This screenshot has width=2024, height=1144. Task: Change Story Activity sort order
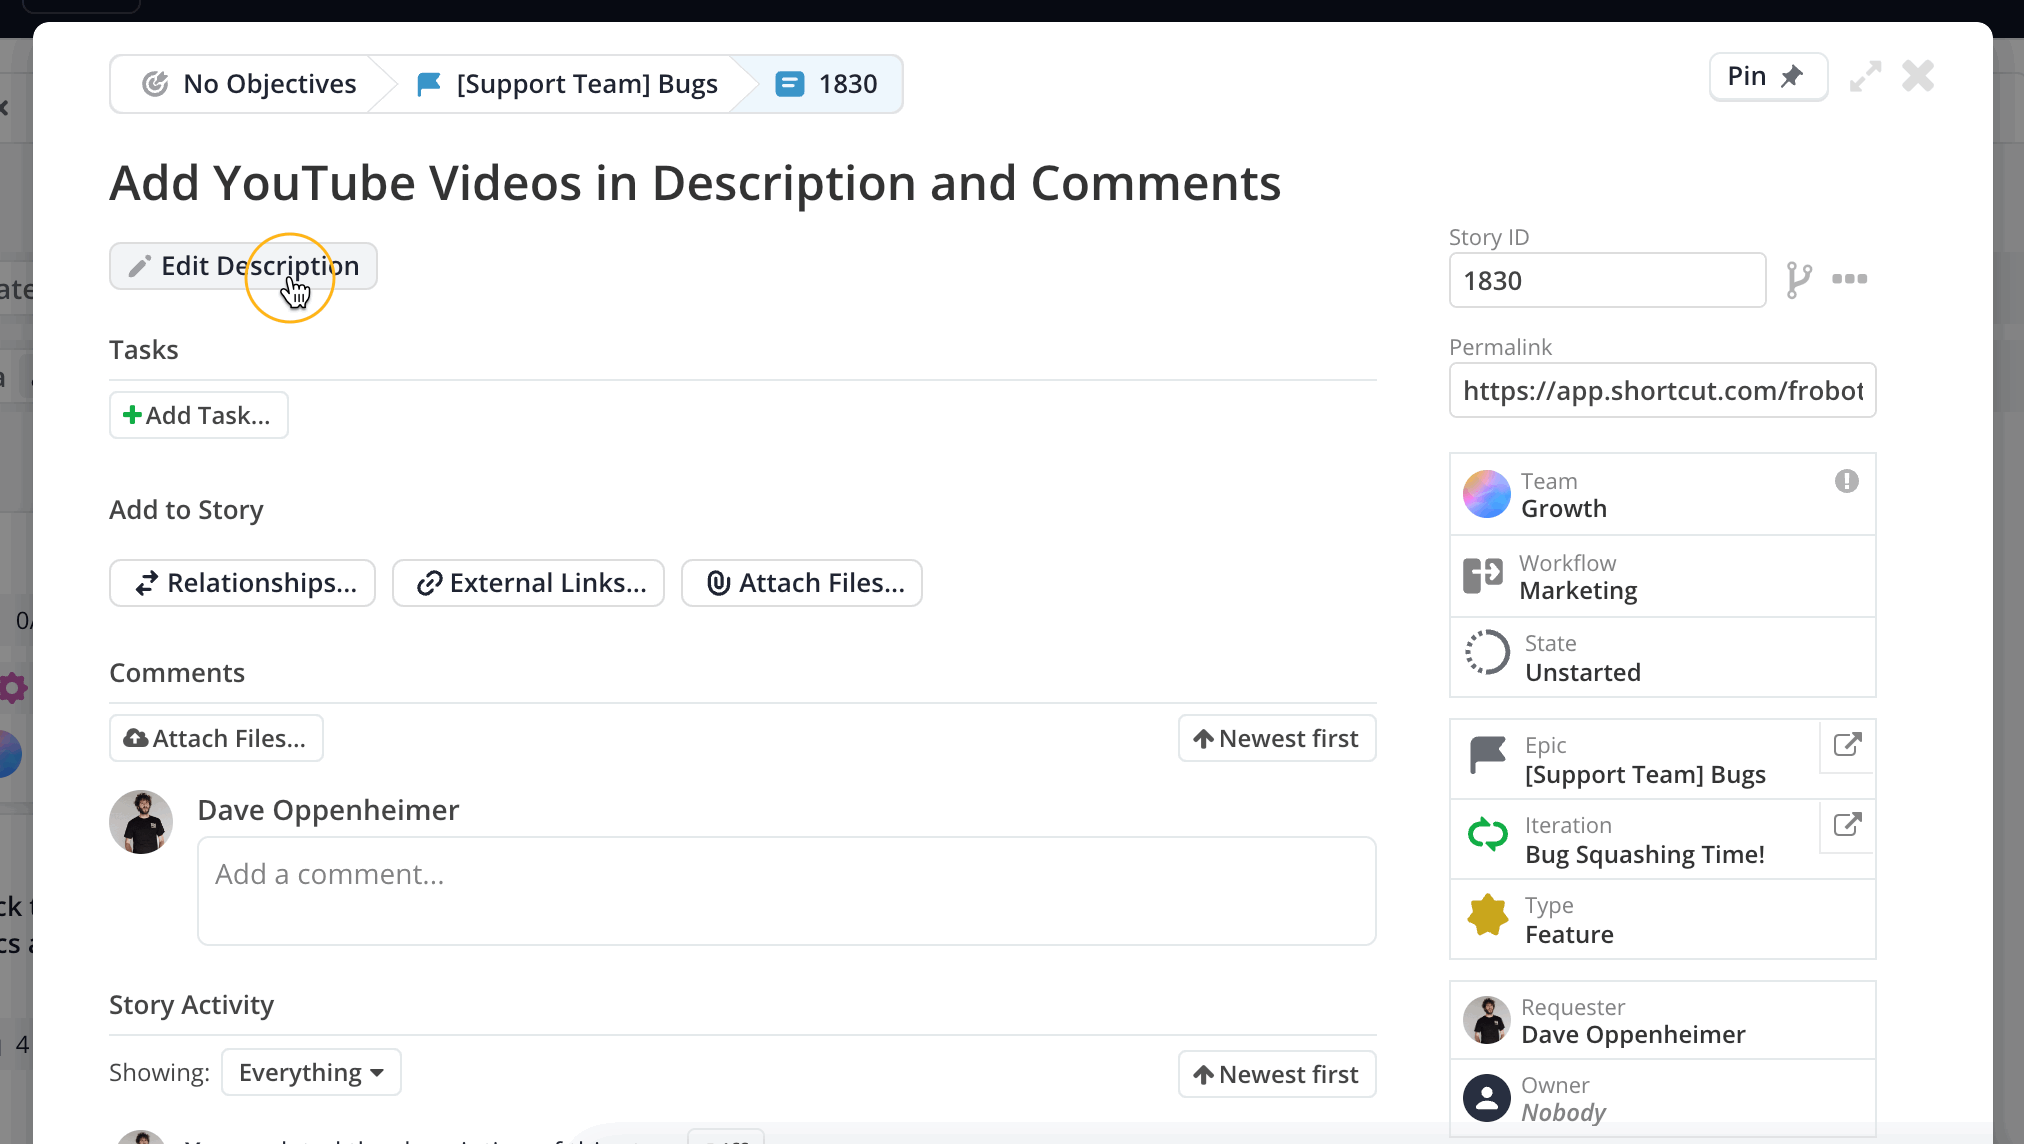pos(1277,1073)
